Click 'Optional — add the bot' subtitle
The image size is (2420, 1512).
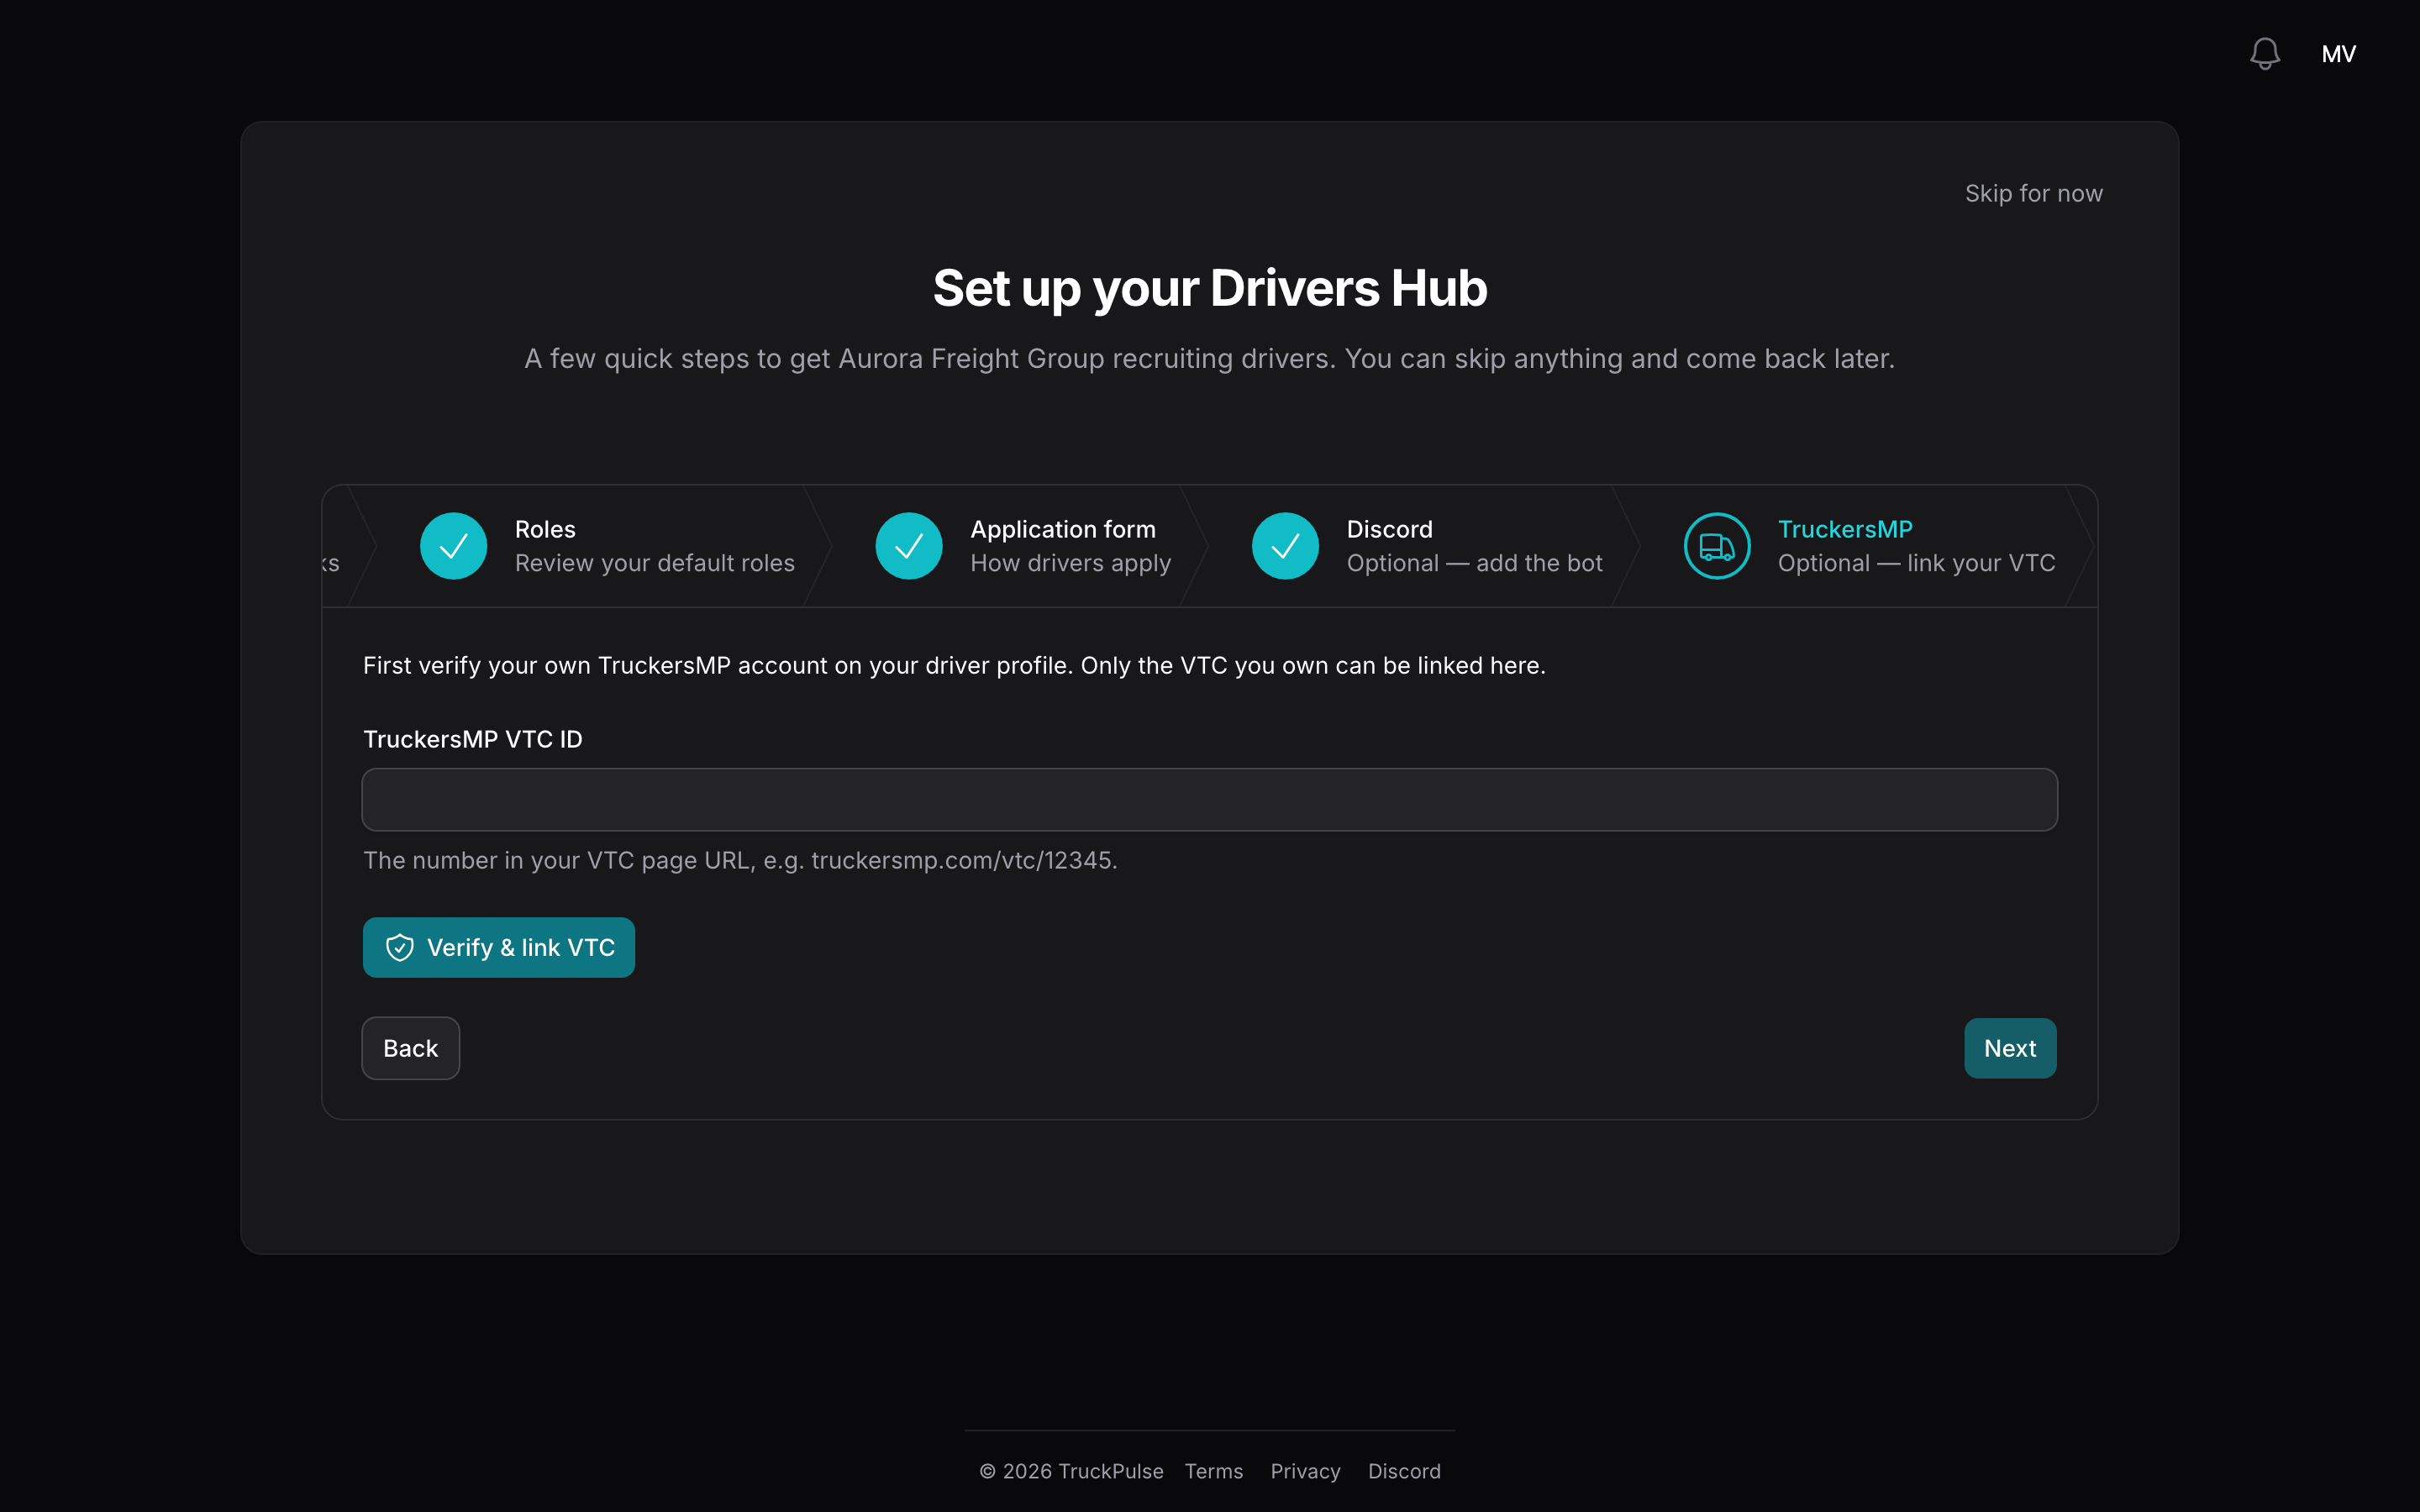pyautogui.click(x=1474, y=563)
